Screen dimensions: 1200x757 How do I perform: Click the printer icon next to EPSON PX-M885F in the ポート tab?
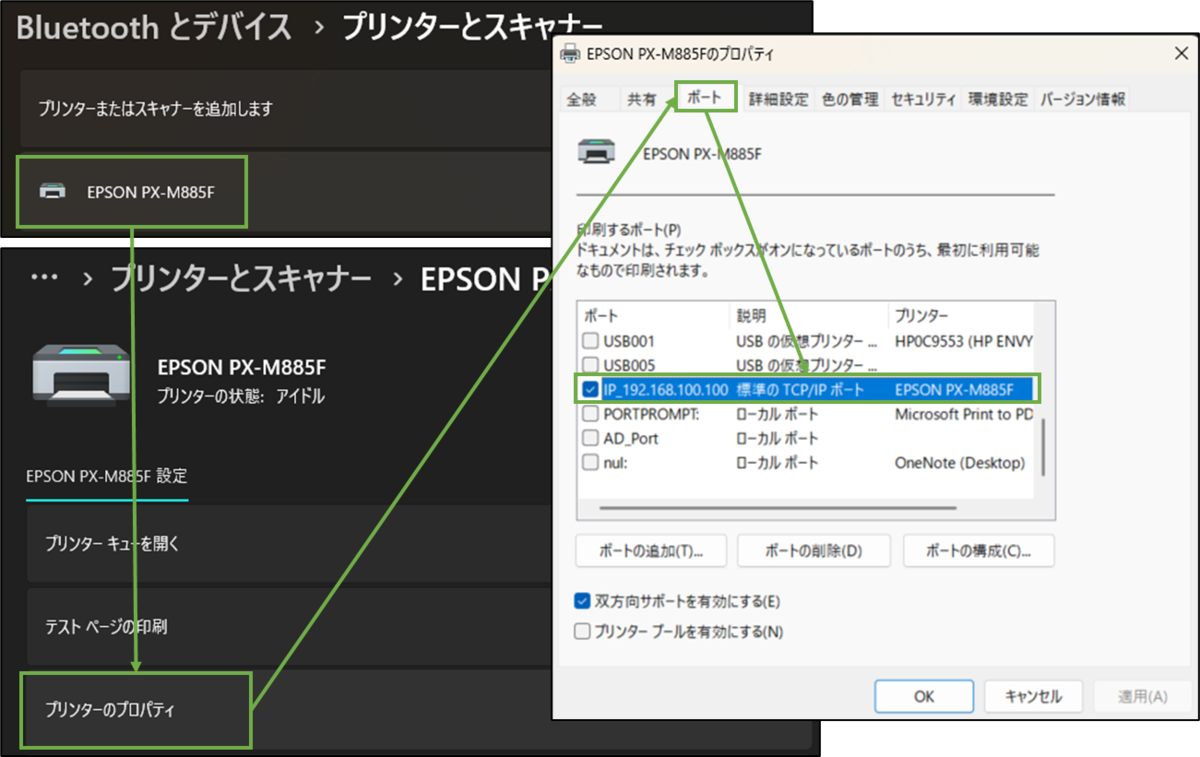coord(598,152)
